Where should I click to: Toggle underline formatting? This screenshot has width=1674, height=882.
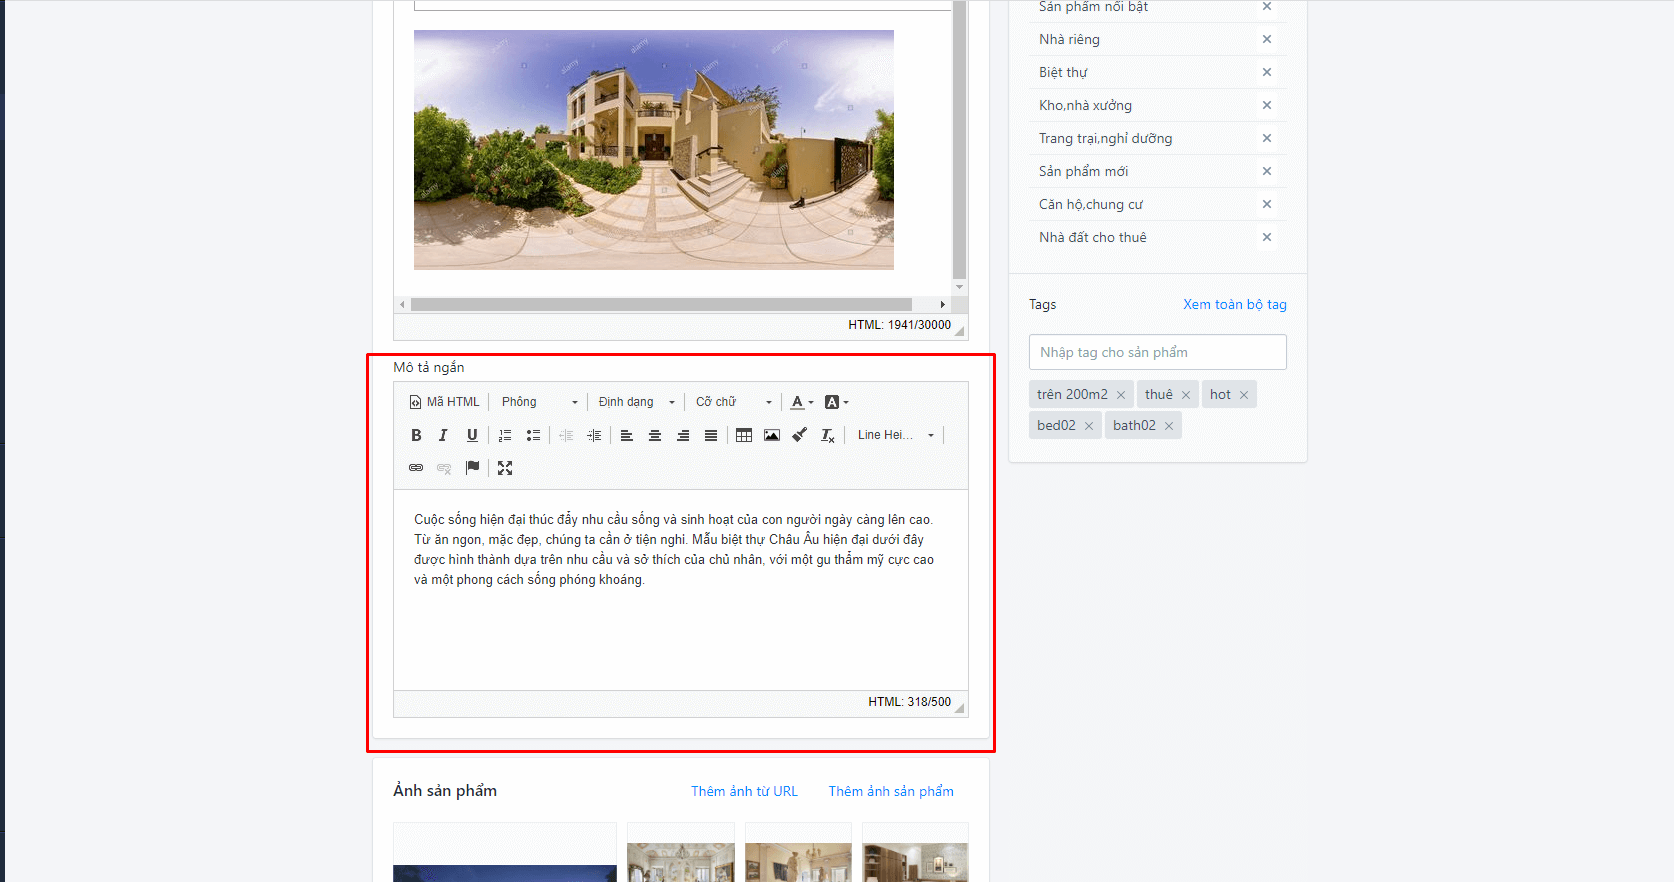(x=472, y=435)
